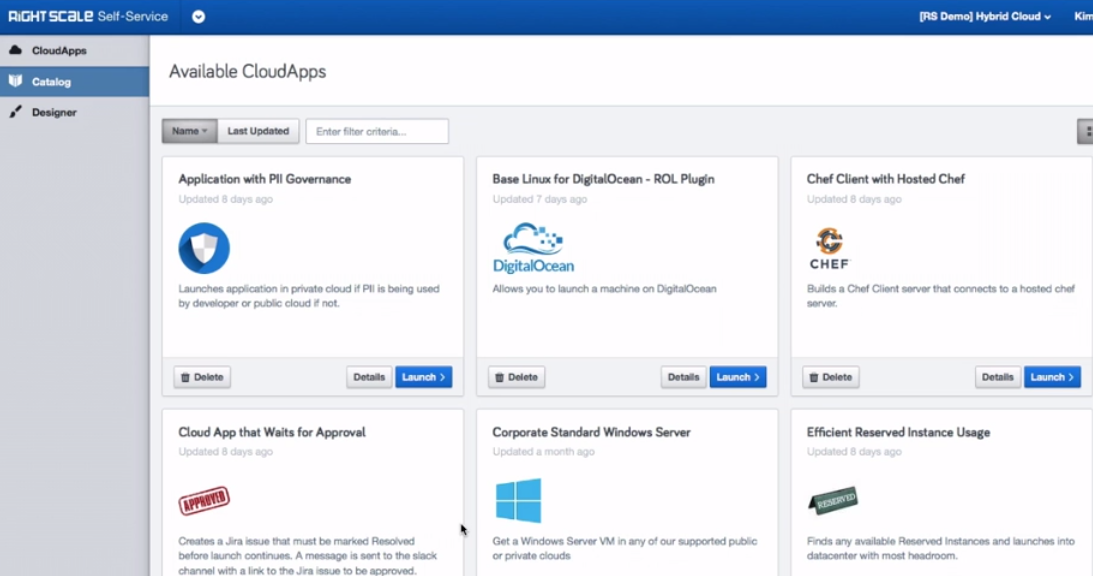Click the PII Governance shield icon

click(x=204, y=248)
